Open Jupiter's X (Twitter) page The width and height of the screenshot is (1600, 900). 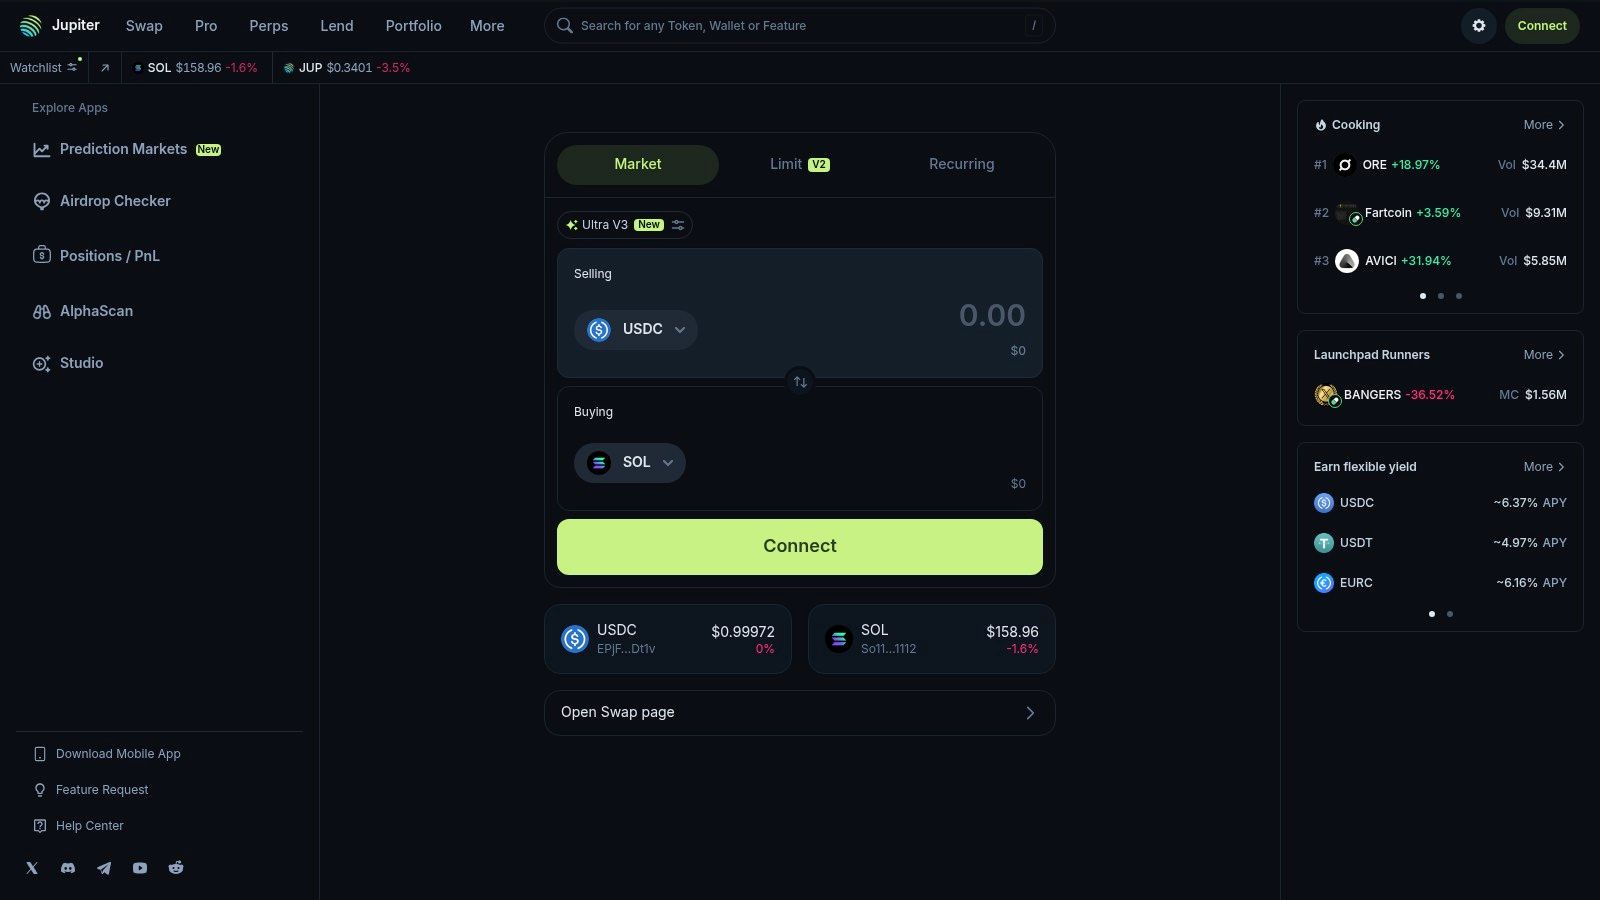point(32,868)
